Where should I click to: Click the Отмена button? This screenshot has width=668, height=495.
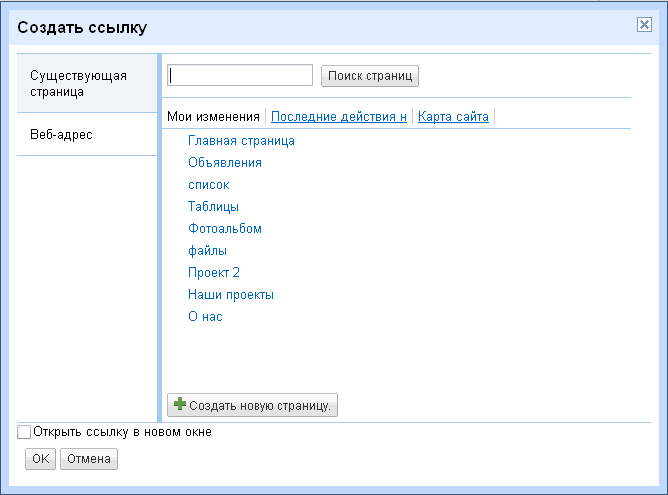(x=89, y=459)
